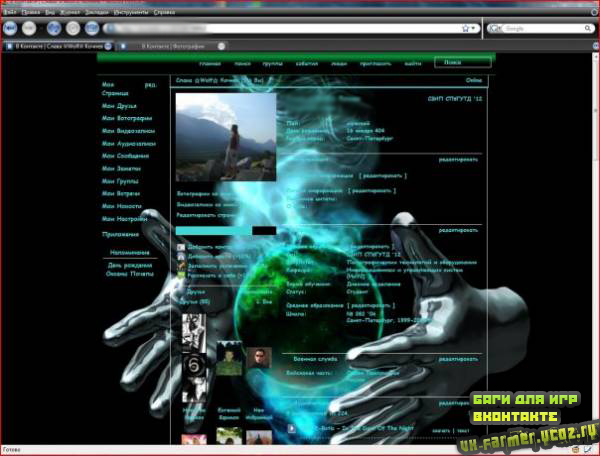Image resolution: width=600 pixels, height=456 pixels.
Task: Open the 'события' top navigation link
Action: 307,64
